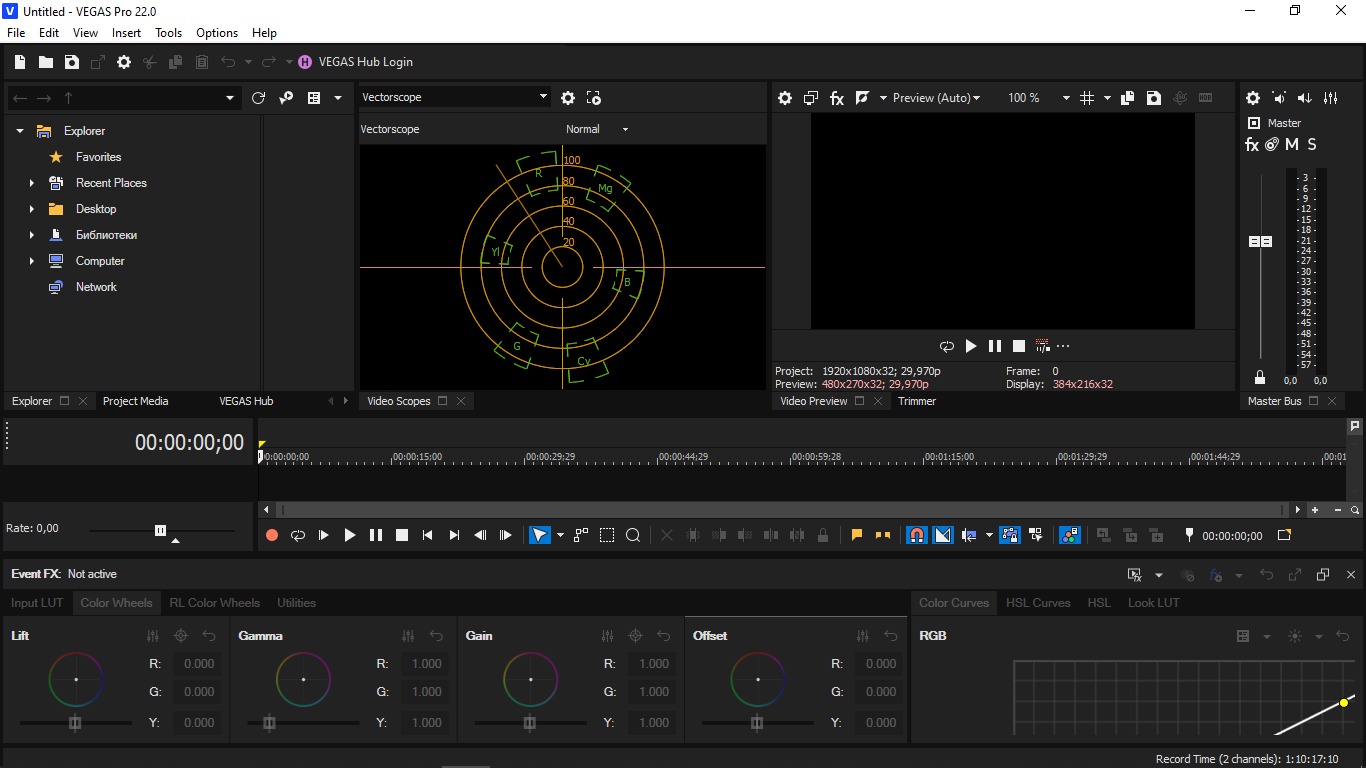The height and width of the screenshot is (768, 1366).
Task: Open Color Grading panel from toolbar
Action: (x=1069, y=535)
